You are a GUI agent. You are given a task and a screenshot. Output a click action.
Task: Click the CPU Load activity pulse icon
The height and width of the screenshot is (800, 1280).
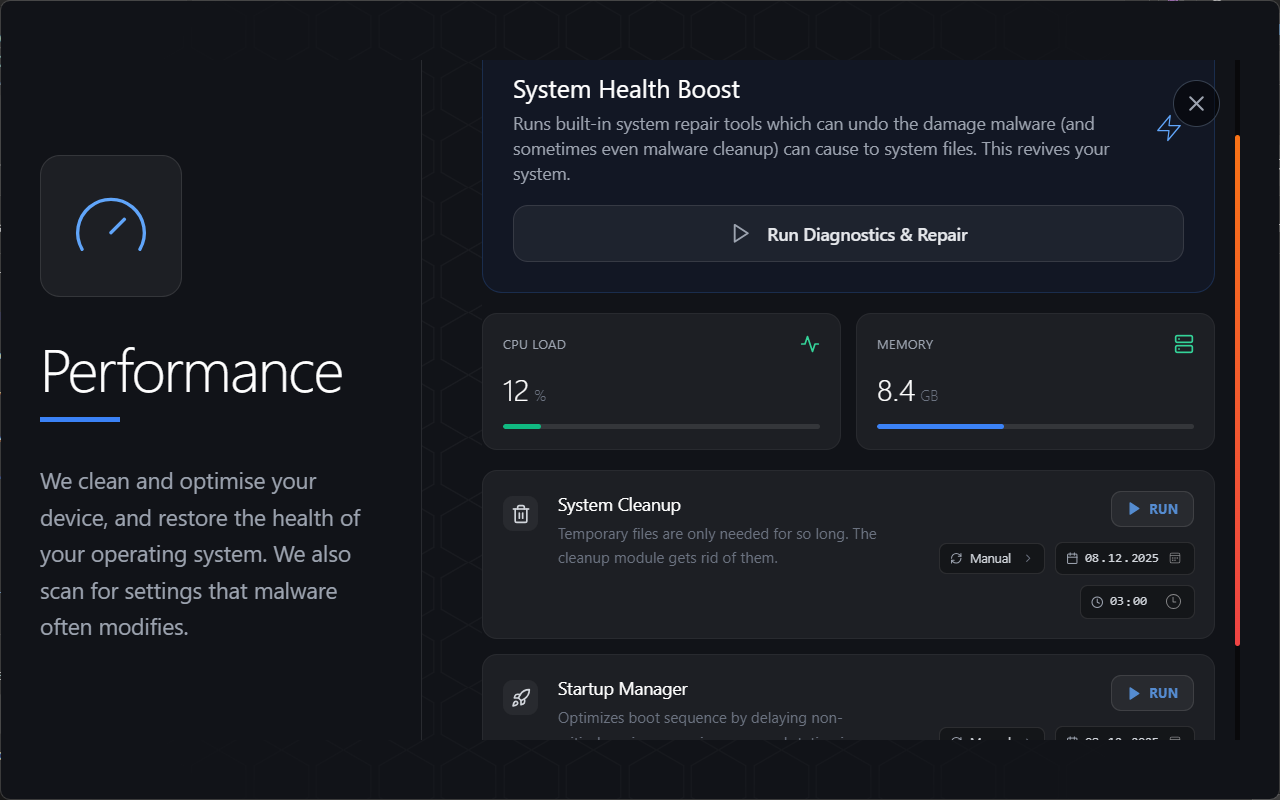[810, 344]
